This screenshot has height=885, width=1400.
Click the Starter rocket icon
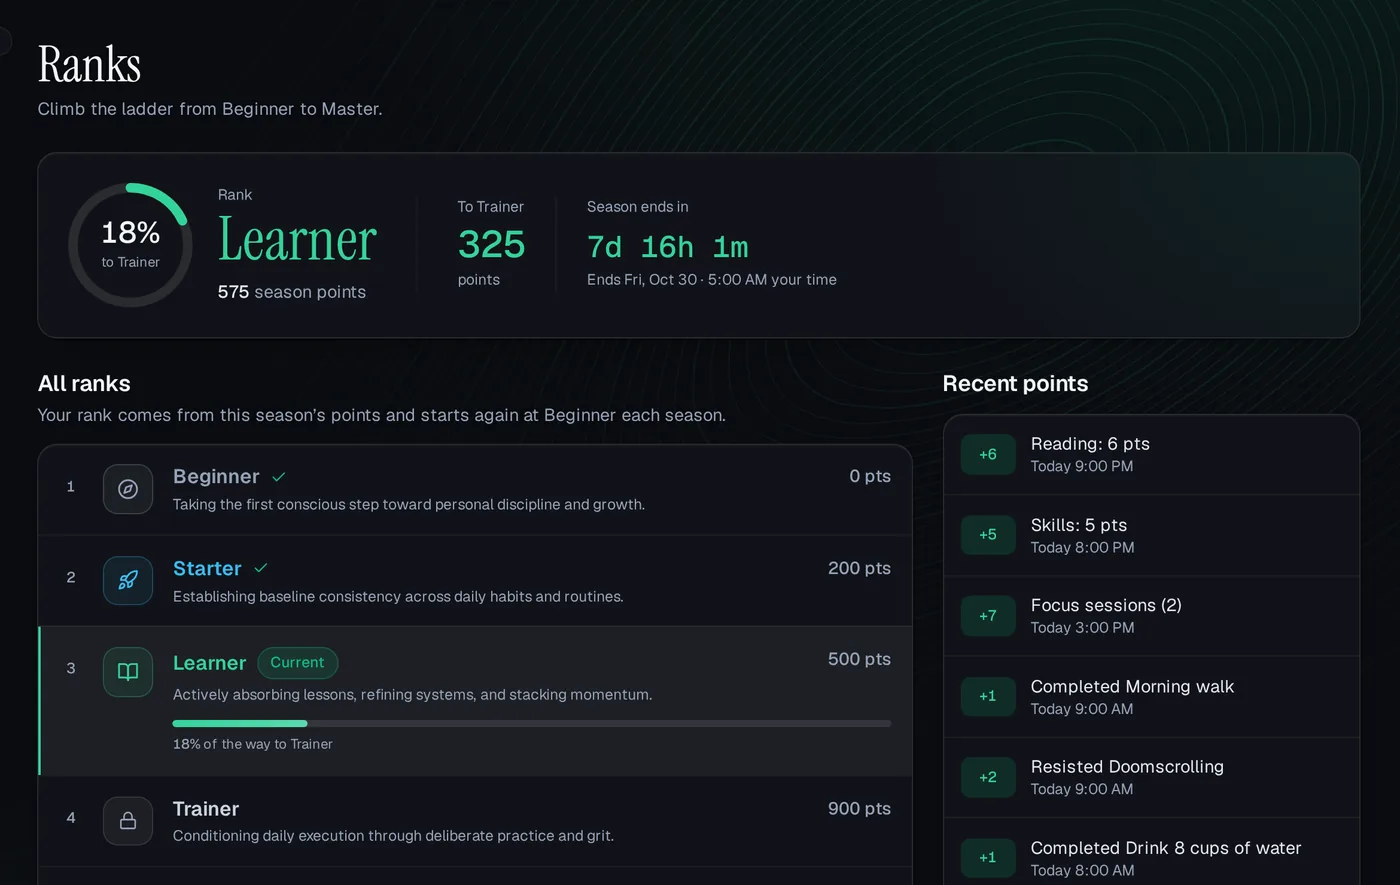[x=128, y=580]
